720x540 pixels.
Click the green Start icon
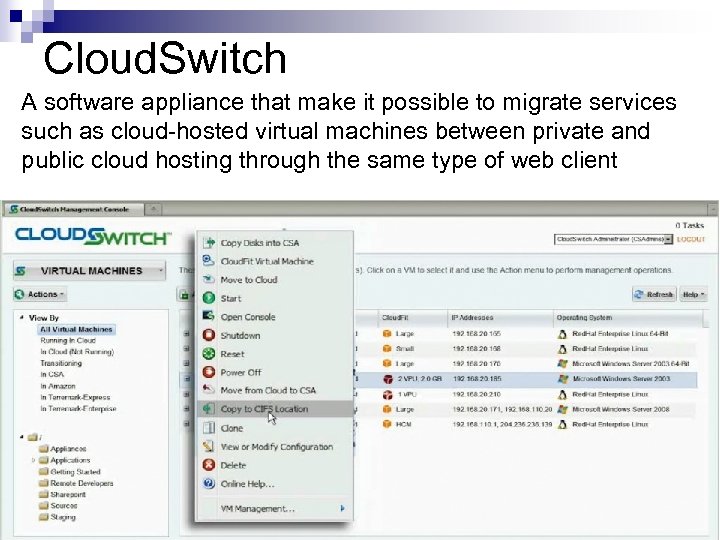coord(208,298)
